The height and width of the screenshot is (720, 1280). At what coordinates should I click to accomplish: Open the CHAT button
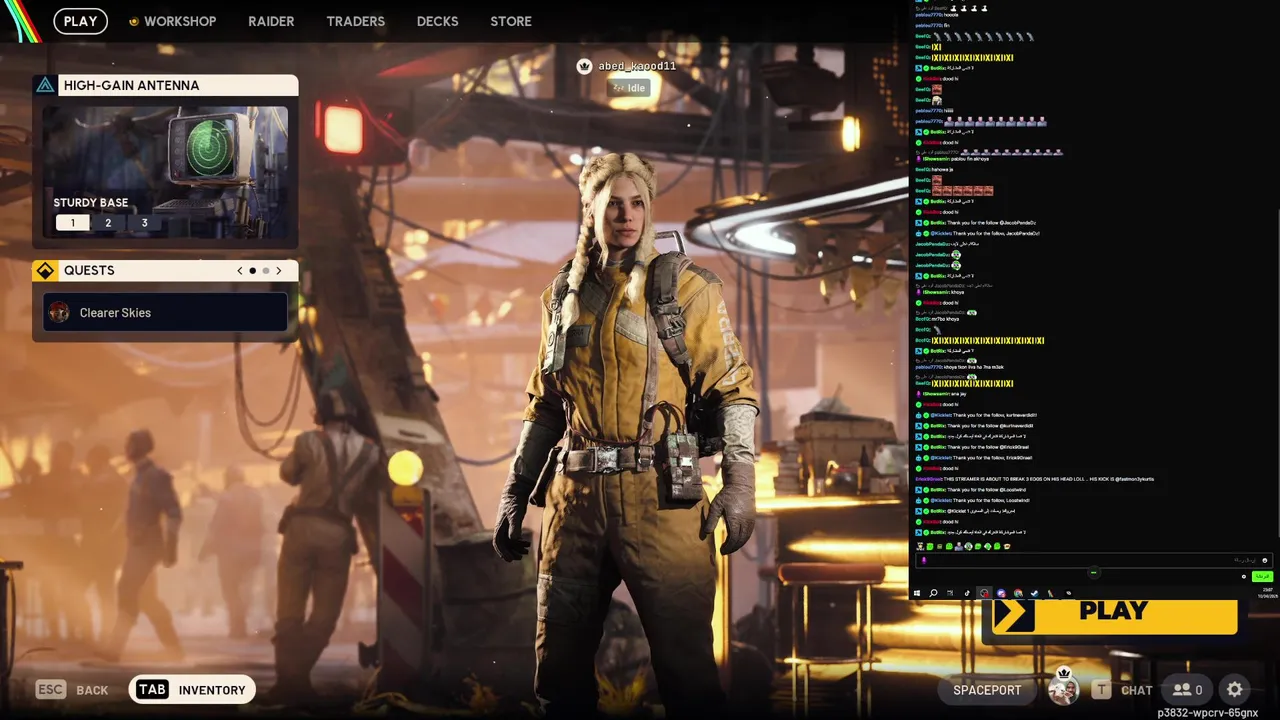point(1137,690)
